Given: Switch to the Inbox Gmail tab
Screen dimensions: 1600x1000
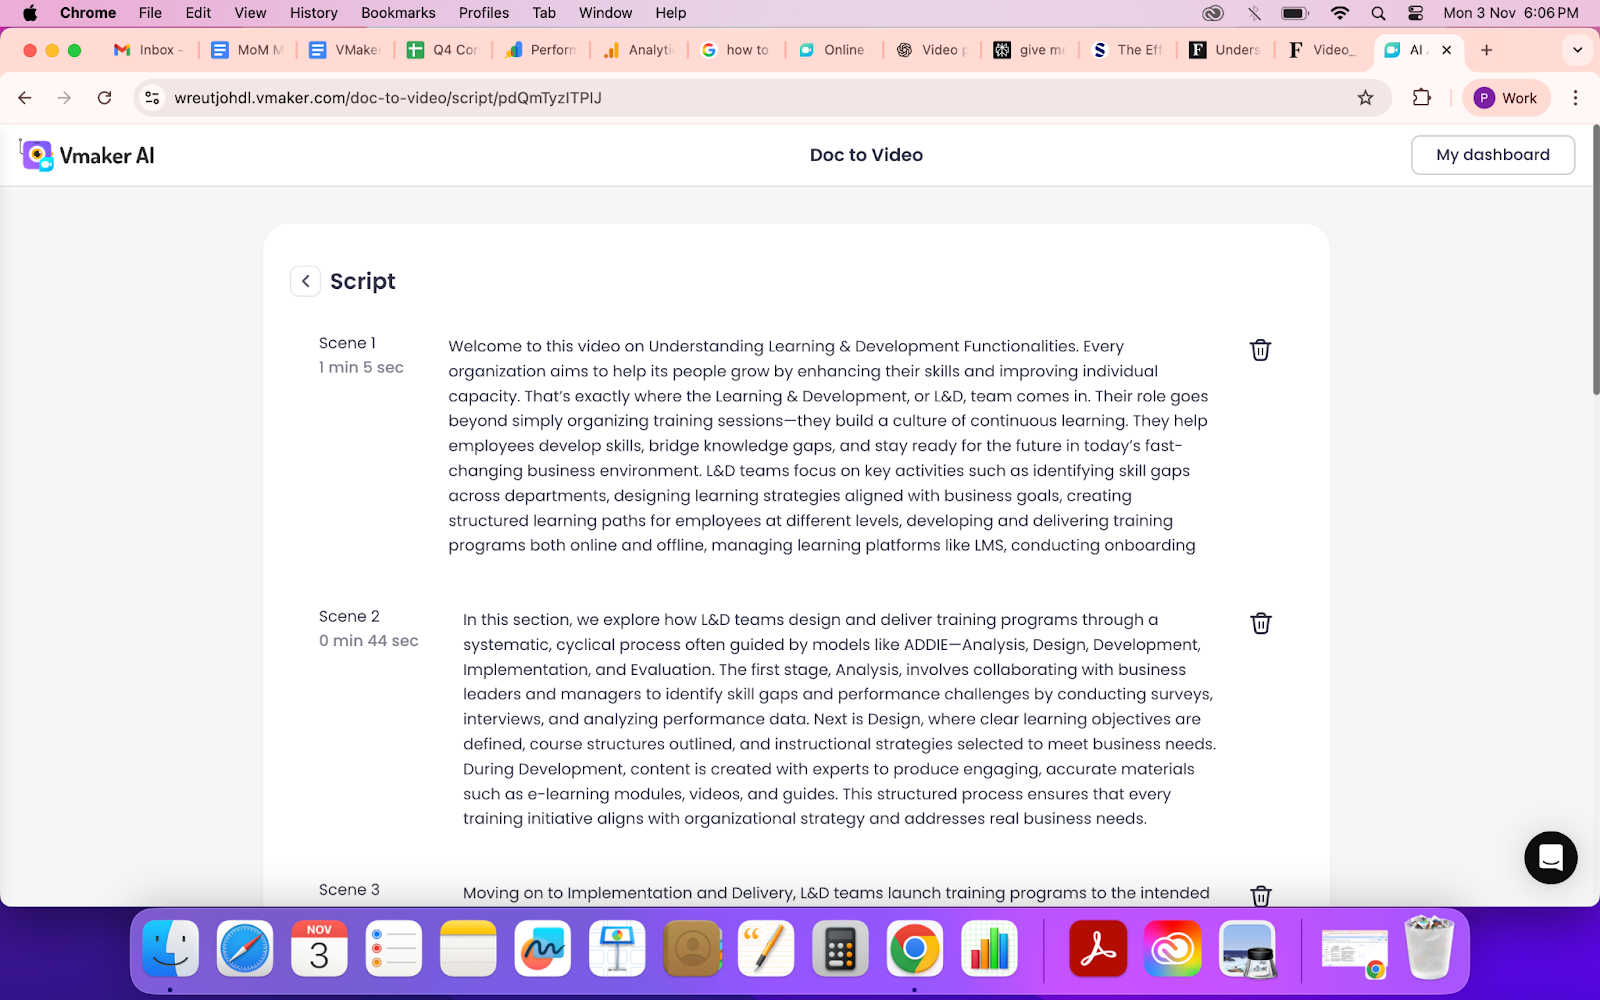Looking at the screenshot, I should pos(149,50).
